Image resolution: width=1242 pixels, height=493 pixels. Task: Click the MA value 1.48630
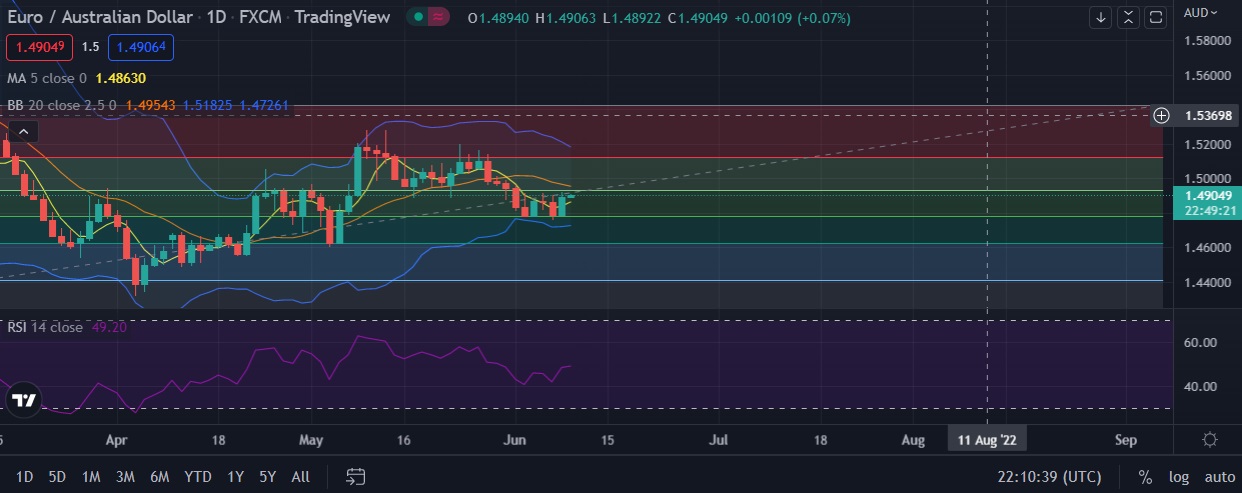(122, 77)
